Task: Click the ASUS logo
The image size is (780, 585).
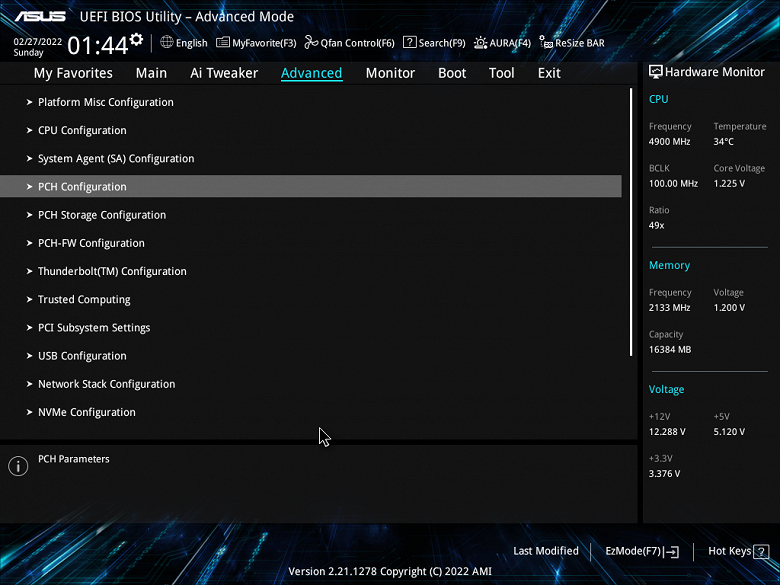Action: pyautogui.click(x=40, y=16)
